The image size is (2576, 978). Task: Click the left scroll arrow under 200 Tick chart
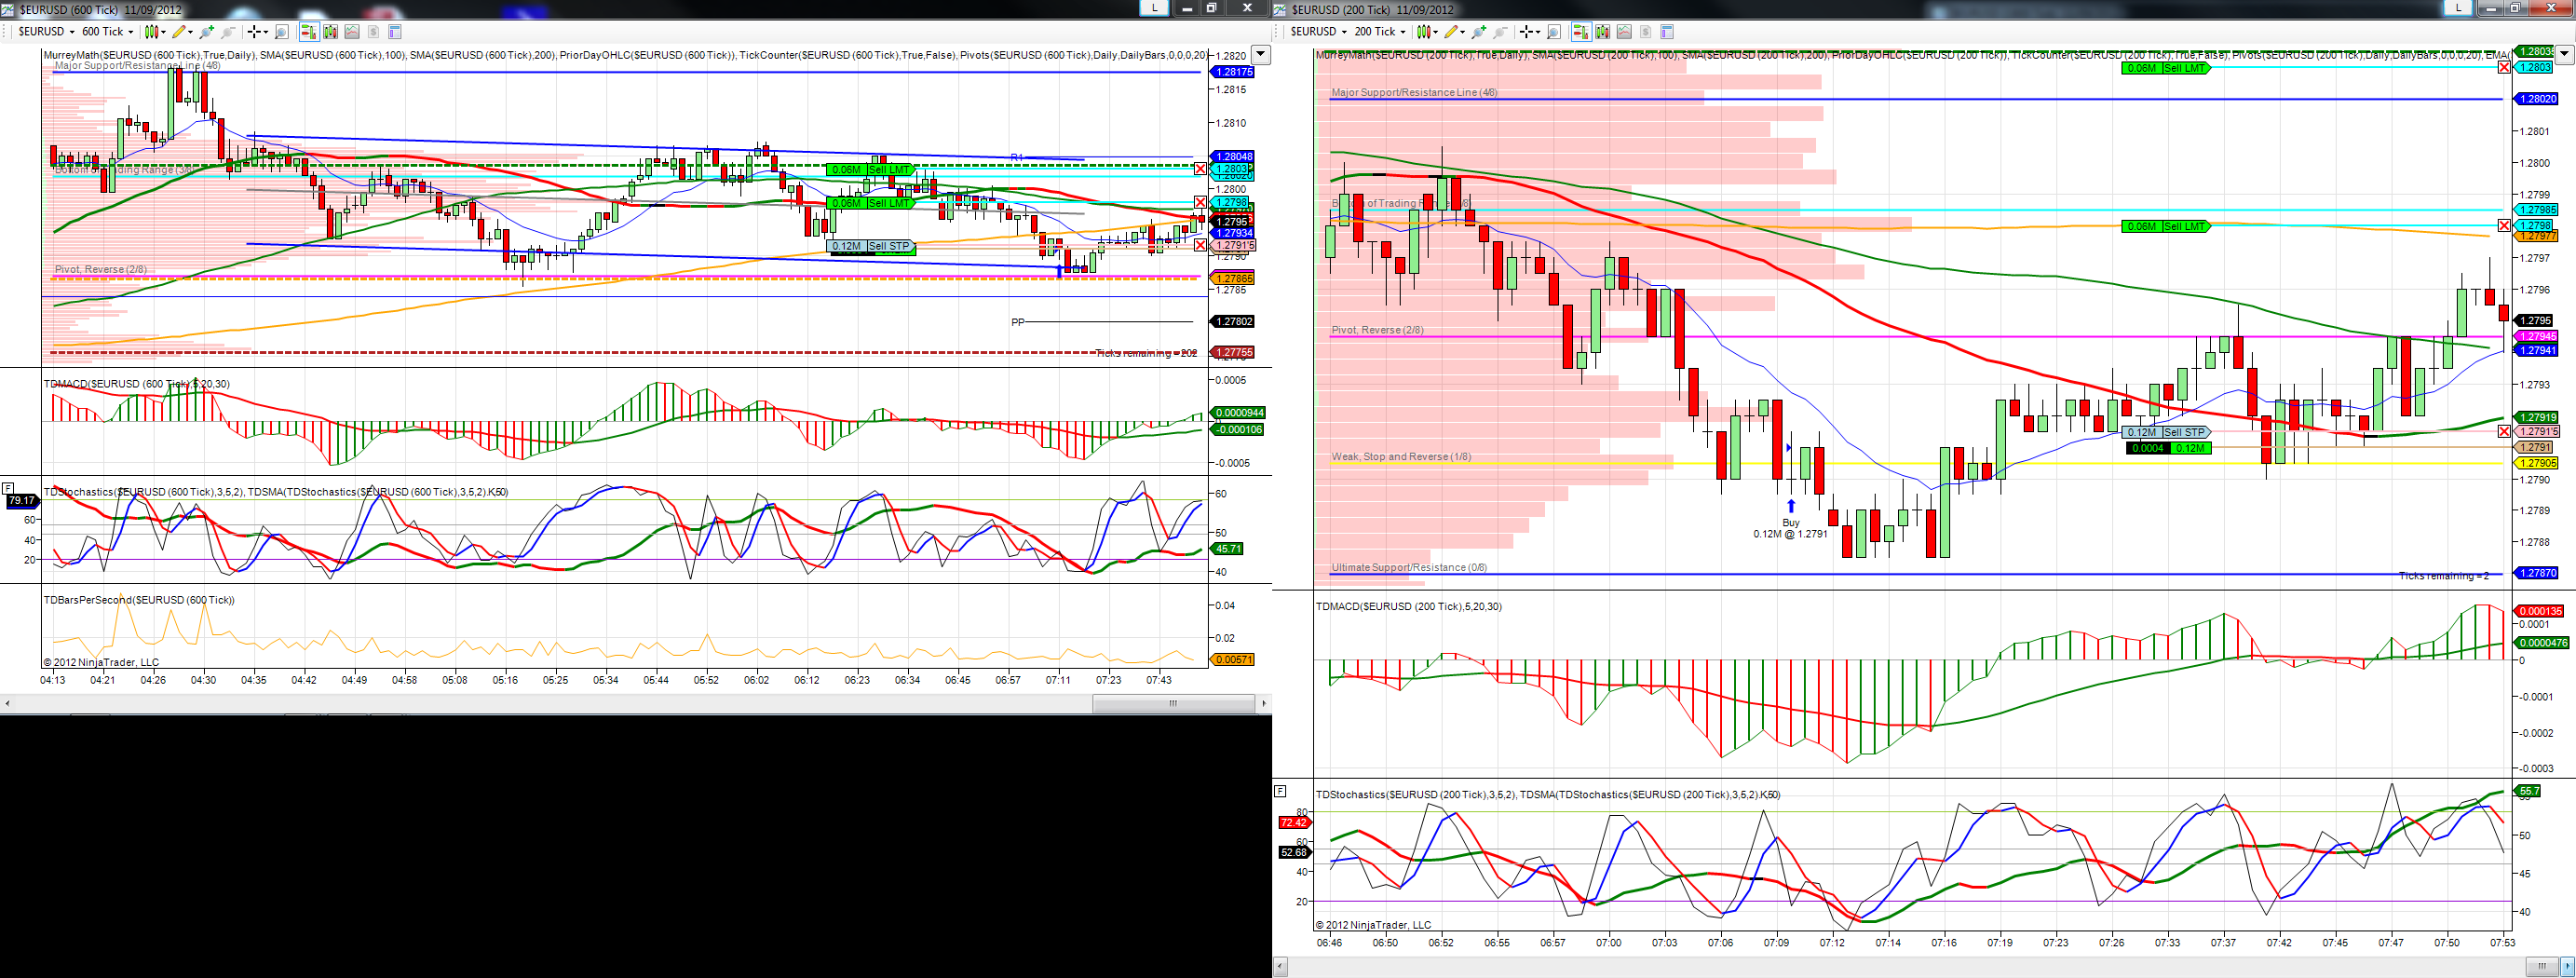pos(1279,966)
